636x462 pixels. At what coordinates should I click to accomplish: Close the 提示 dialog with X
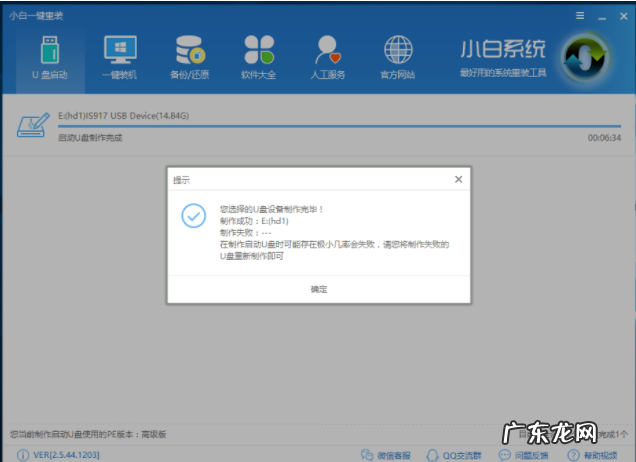pos(458,179)
